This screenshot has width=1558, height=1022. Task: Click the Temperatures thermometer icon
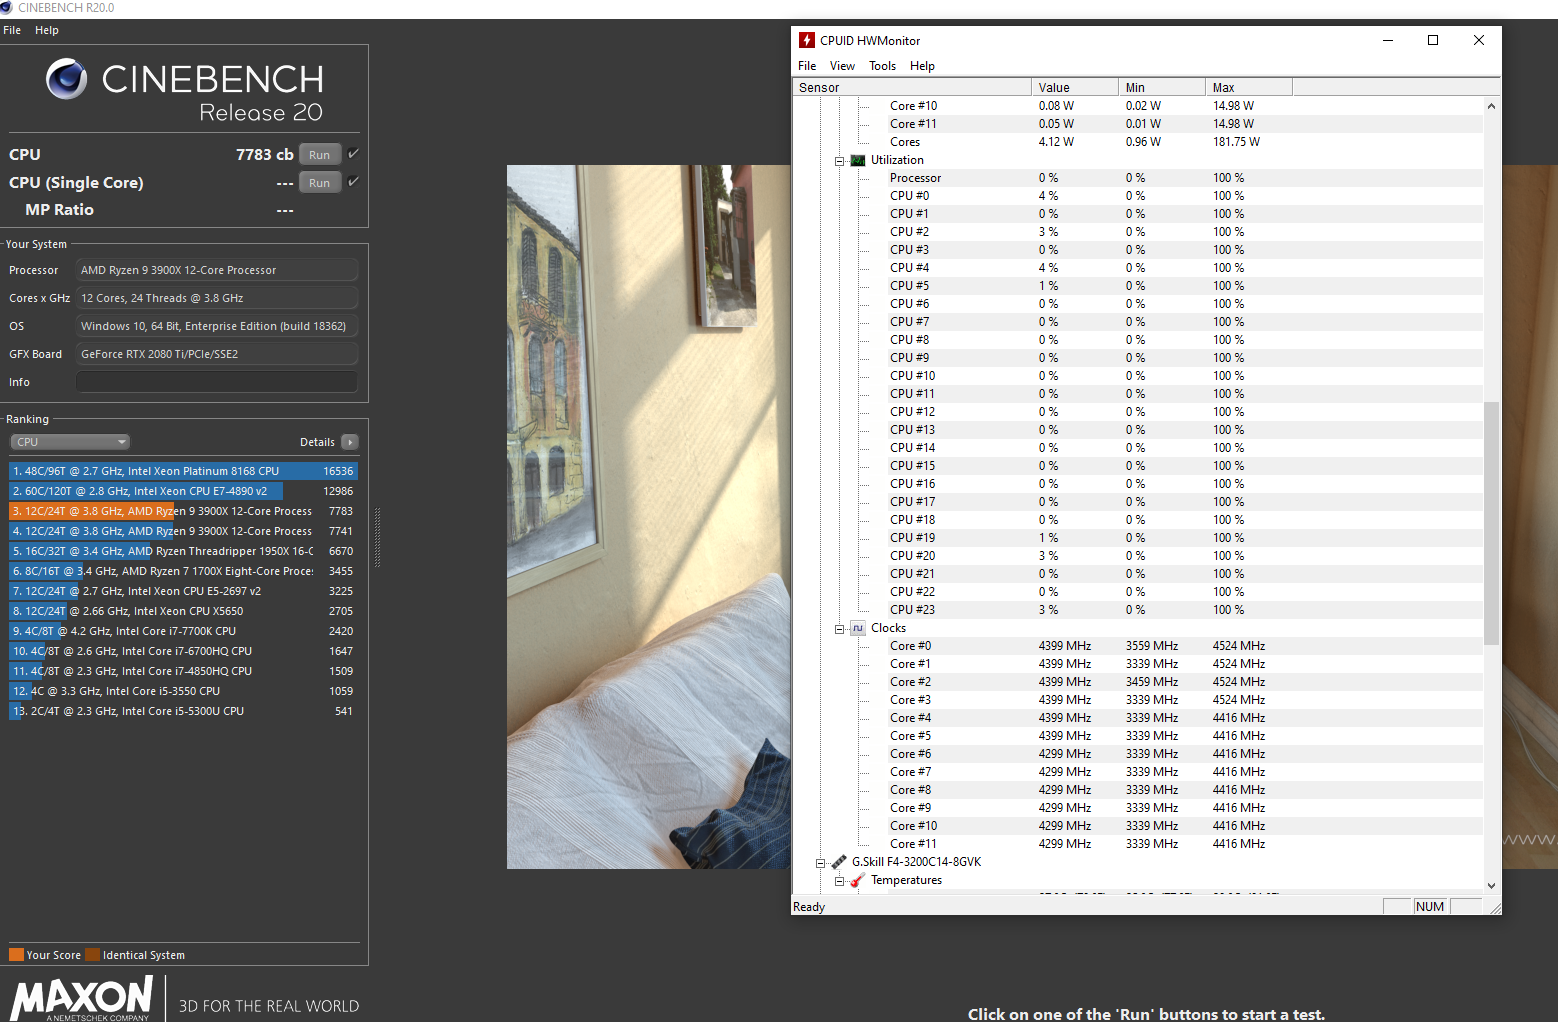pos(857,880)
